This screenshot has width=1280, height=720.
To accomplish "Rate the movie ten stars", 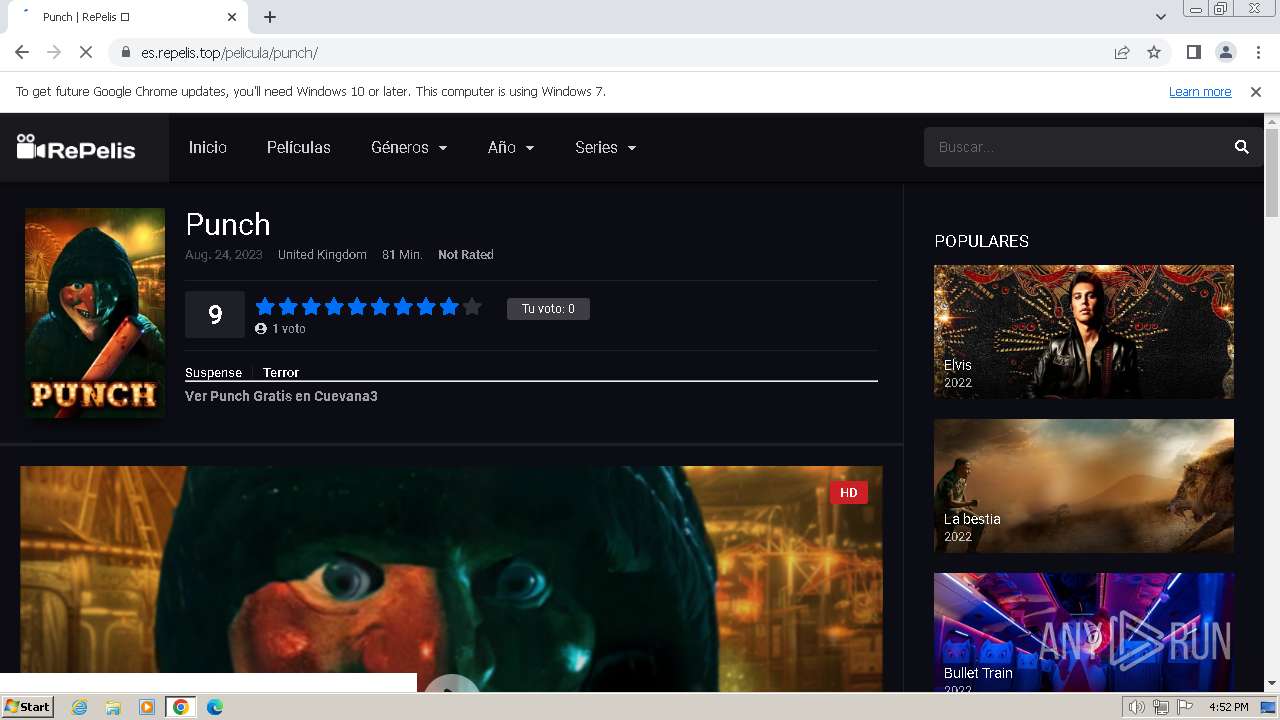I will tap(472, 307).
